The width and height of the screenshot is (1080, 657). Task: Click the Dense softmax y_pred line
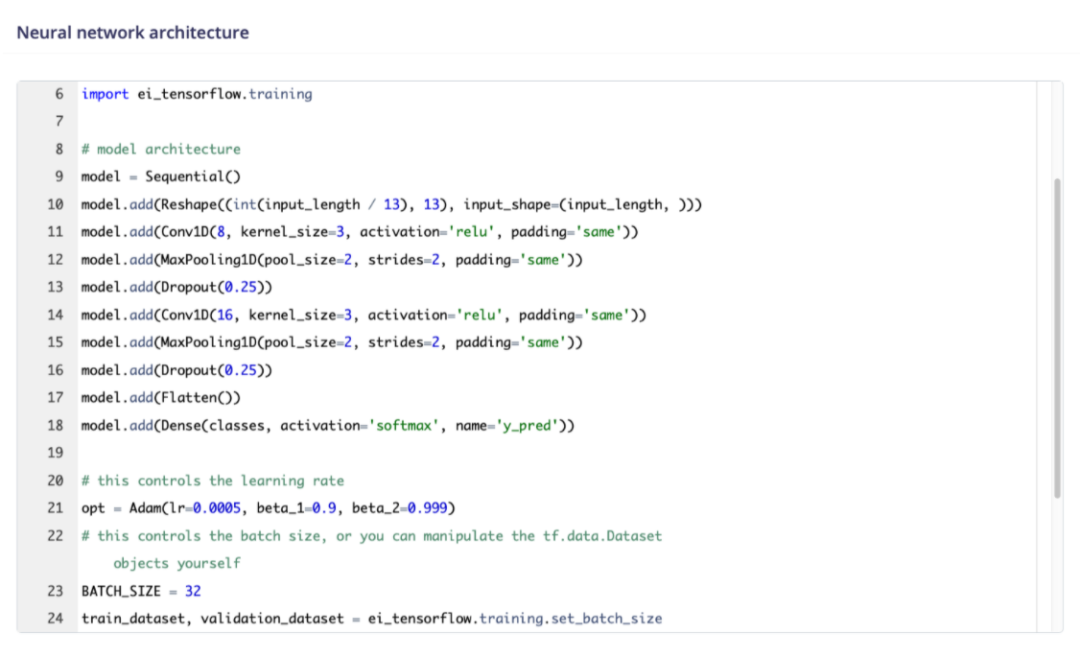pyautogui.click(x=328, y=426)
